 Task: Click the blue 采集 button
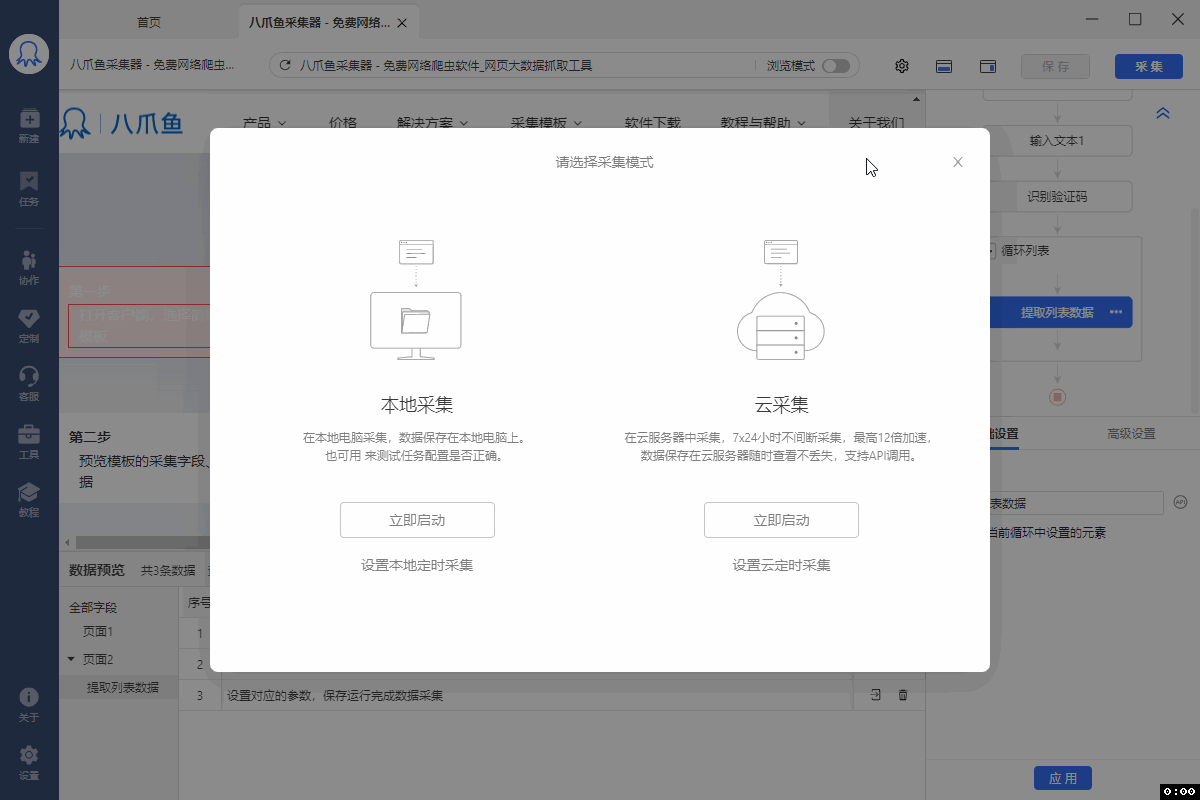(x=1148, y=66)
